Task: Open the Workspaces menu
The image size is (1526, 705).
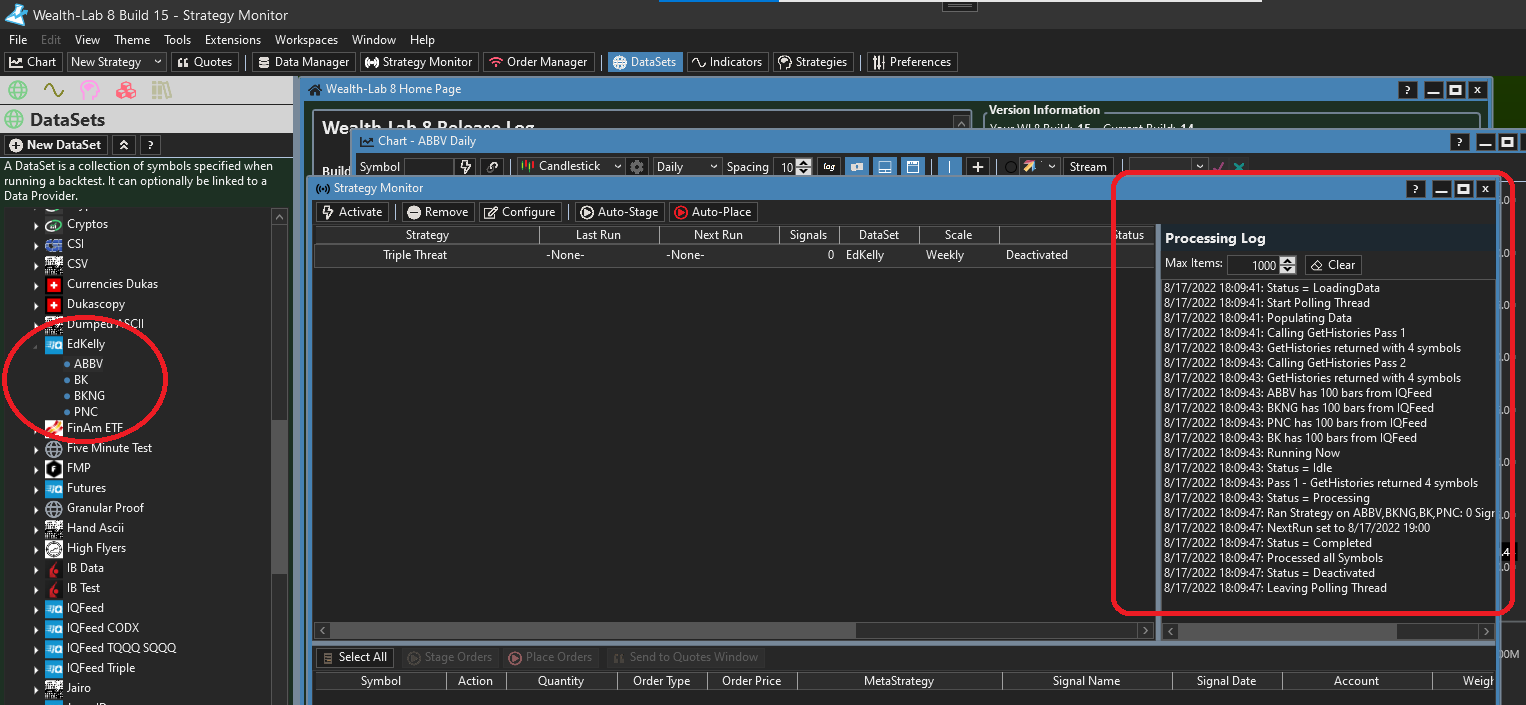Action: [x=307, y=40]
